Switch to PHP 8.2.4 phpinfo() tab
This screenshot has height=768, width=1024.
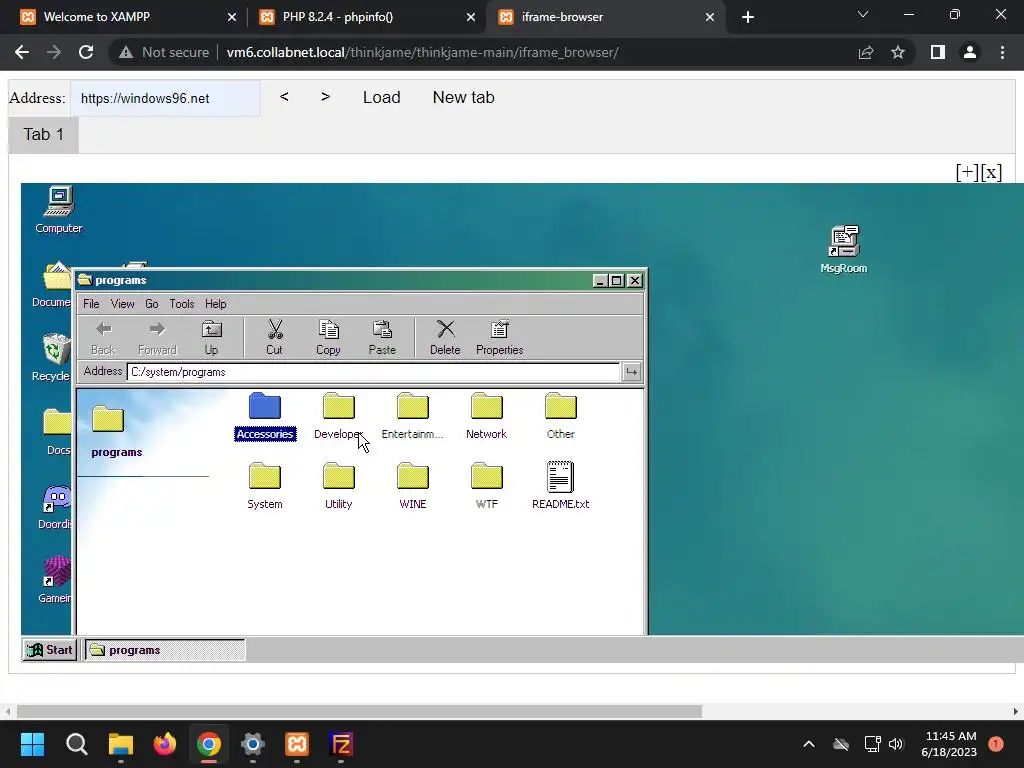367,17
